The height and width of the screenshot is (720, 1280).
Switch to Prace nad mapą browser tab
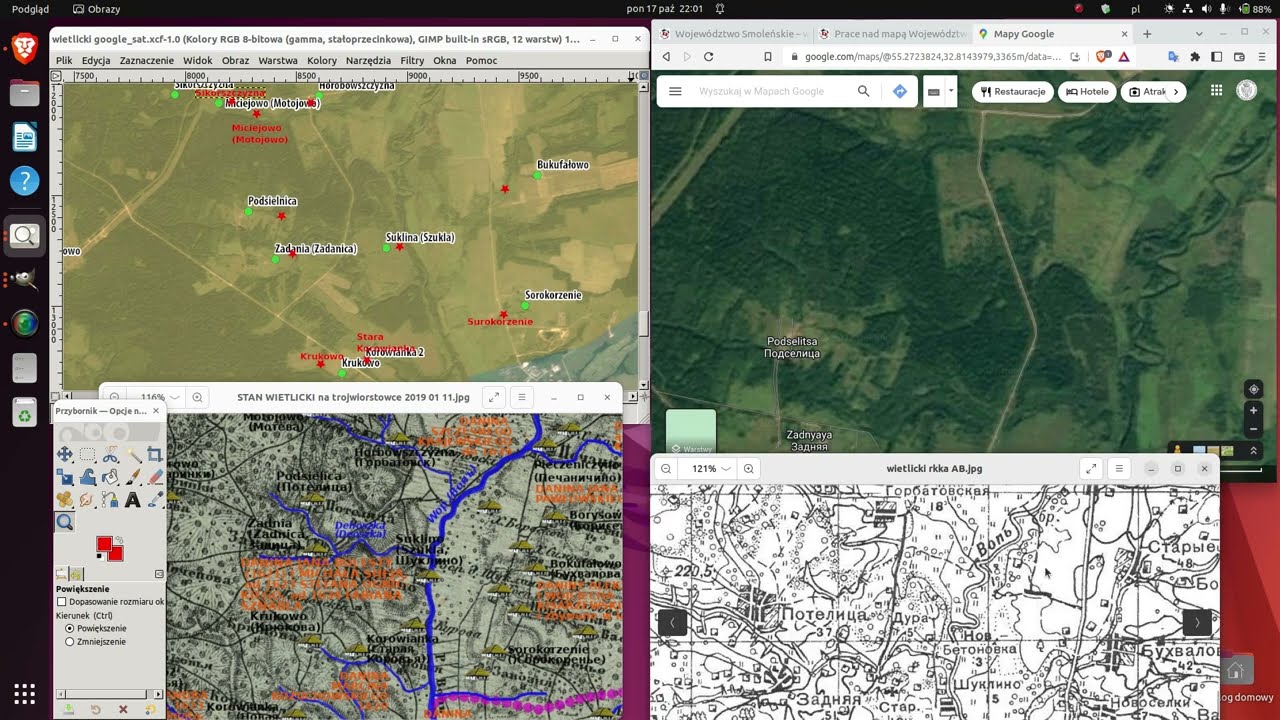pyautogui.click(x=892, y=33)
